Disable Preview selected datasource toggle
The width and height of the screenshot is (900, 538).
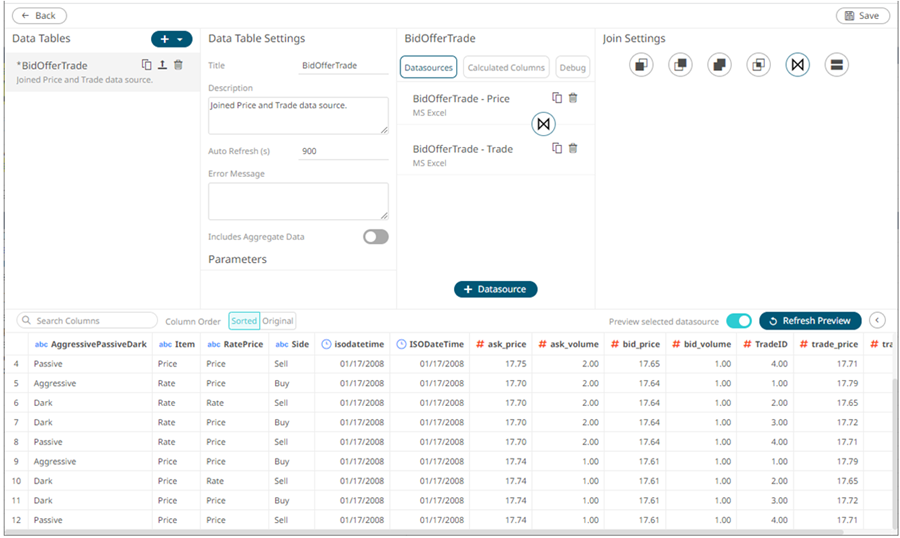(738, 321)
